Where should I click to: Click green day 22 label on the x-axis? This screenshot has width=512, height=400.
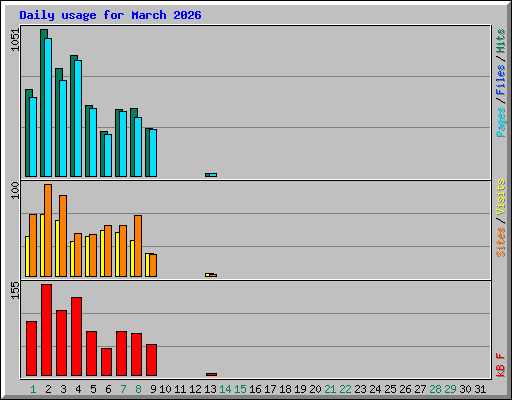coord(345,389)
